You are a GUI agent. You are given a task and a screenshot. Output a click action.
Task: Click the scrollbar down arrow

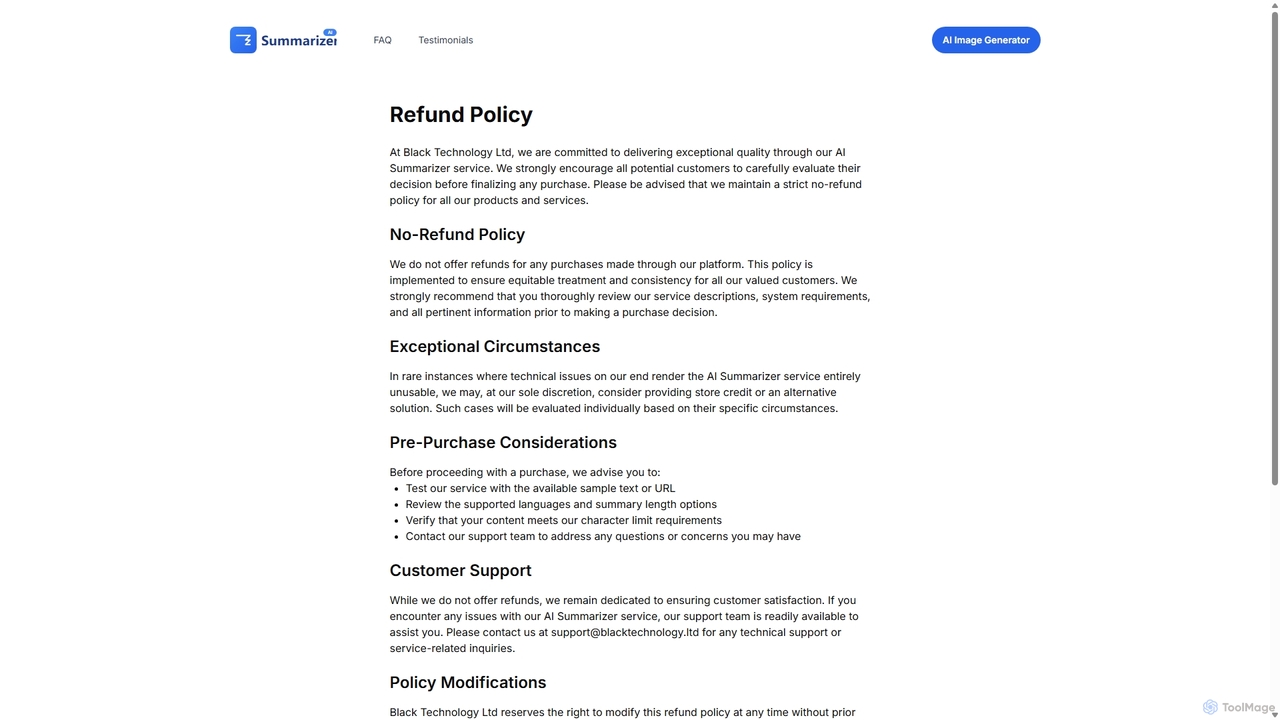coord(1274,714)
